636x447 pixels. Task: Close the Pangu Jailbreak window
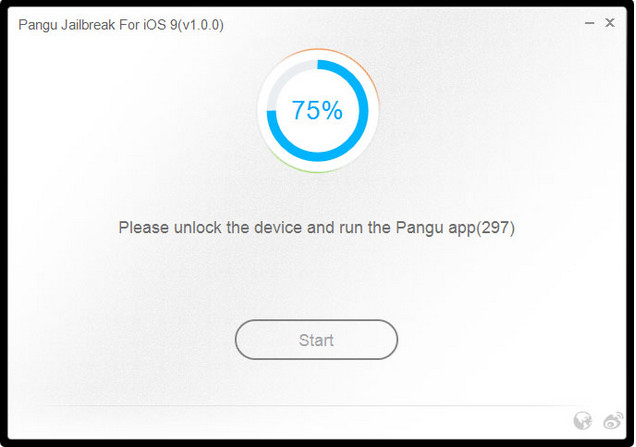pyautogui.click(x=610, y=23)
